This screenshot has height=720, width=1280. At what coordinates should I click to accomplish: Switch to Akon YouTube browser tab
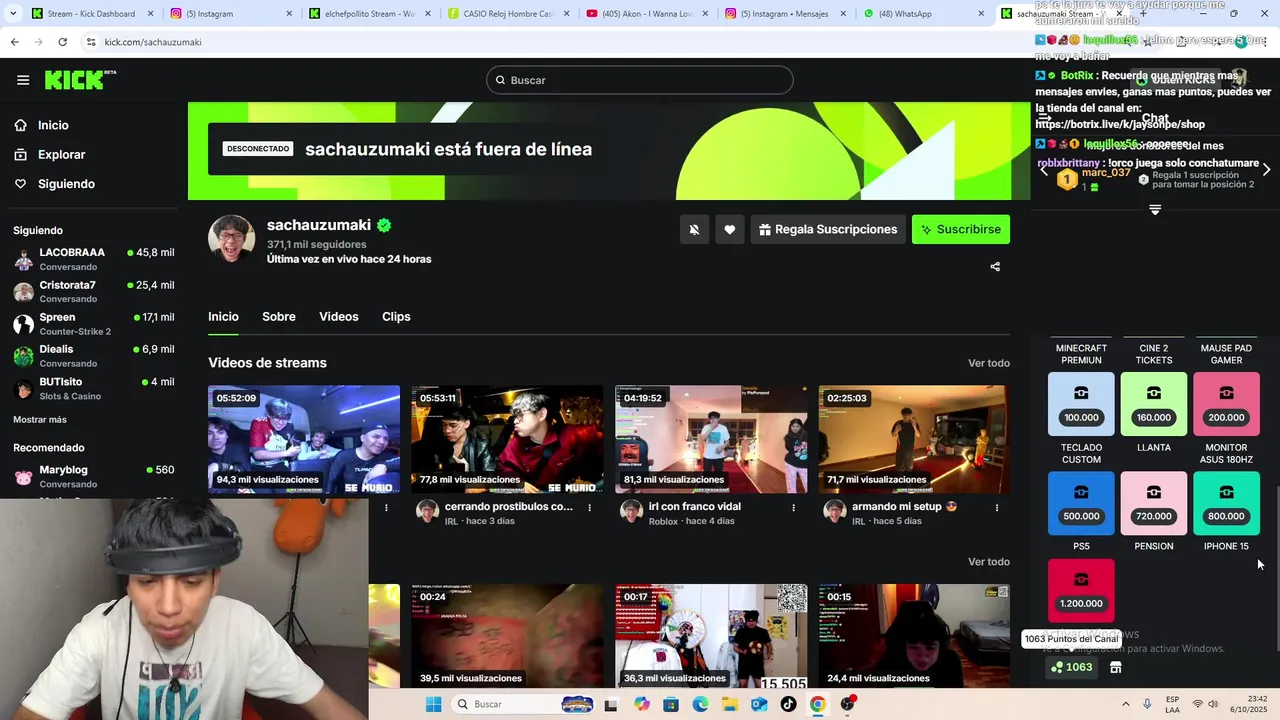click(645, 14)
